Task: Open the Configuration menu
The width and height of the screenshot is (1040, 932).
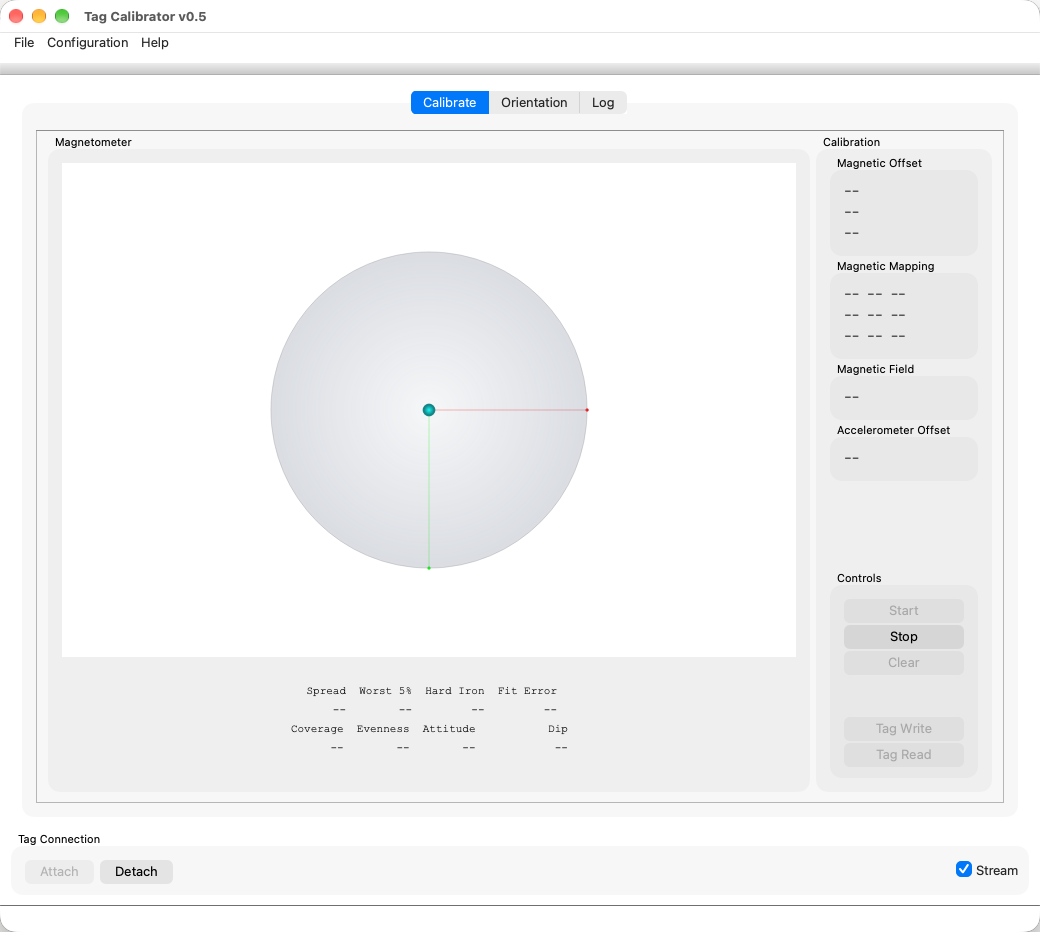Action: coord(88,42)
